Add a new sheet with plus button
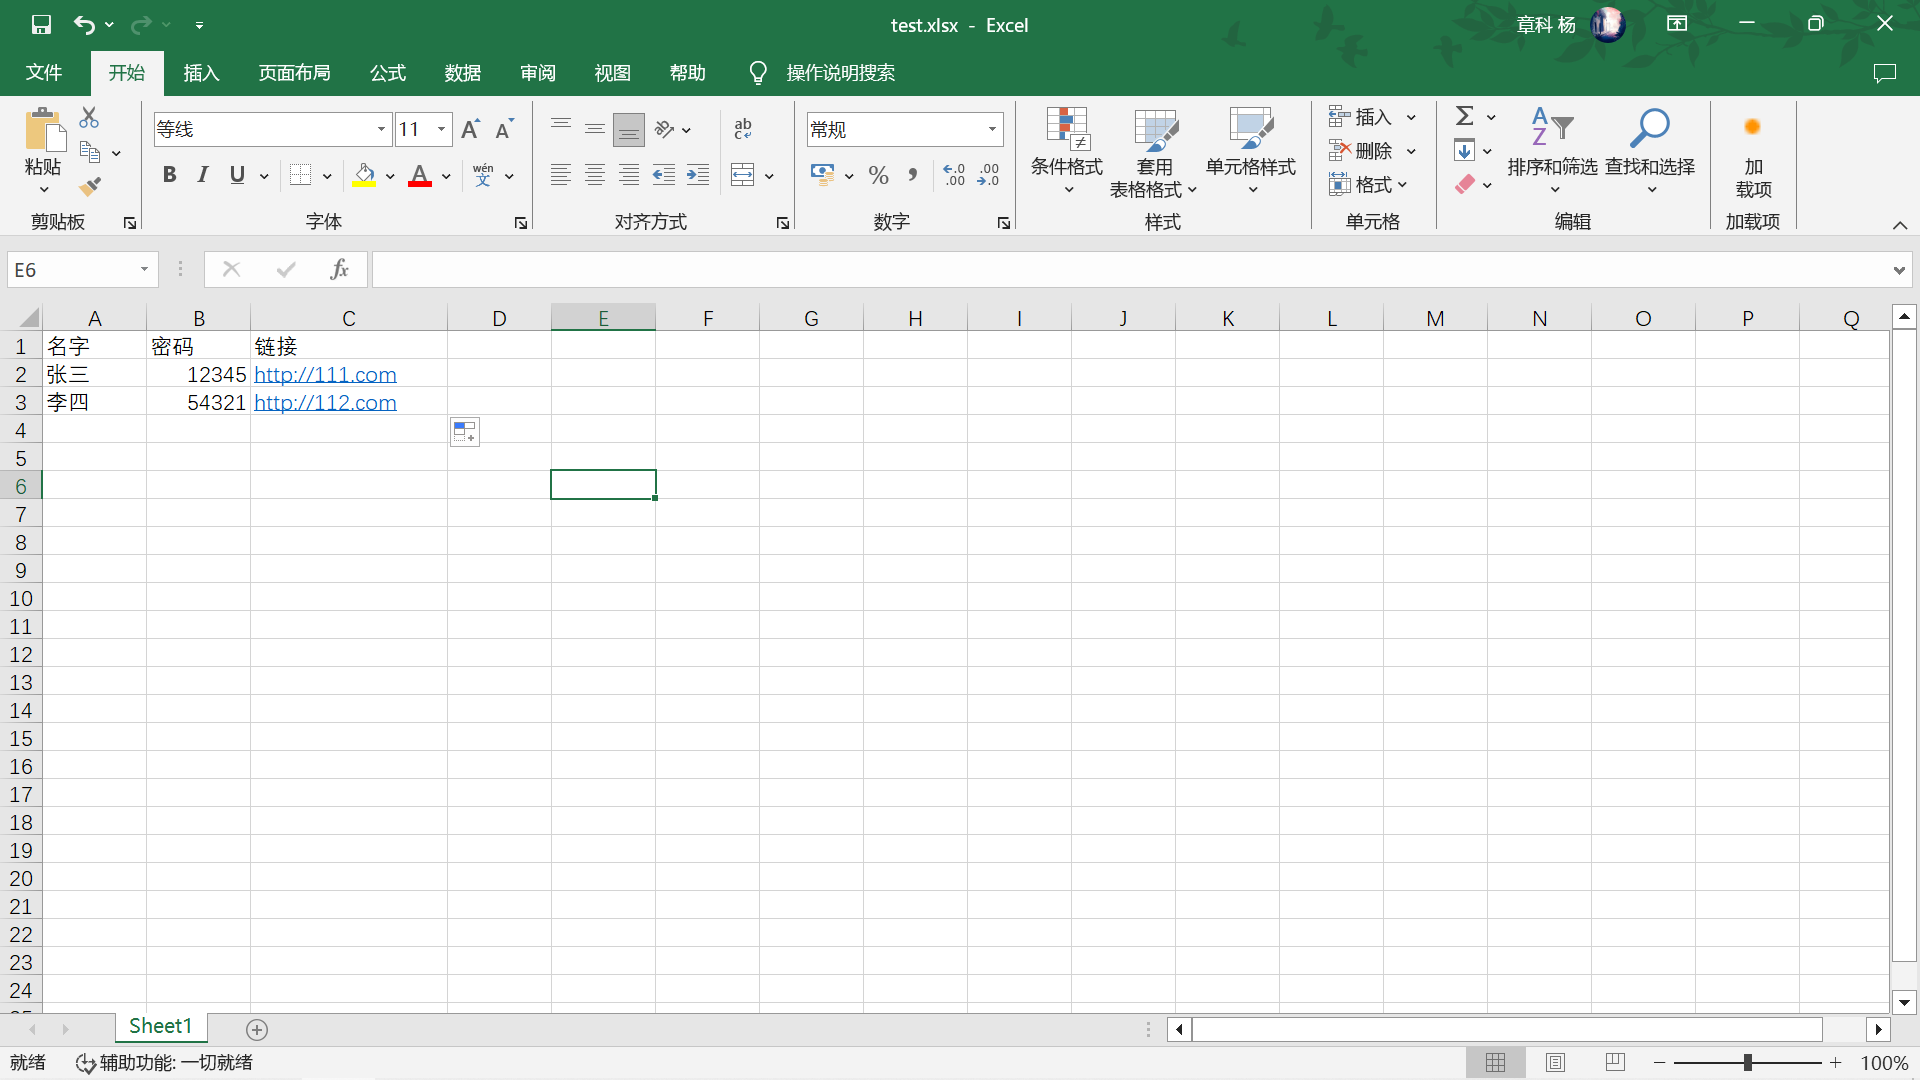 tap(257, 1029)
